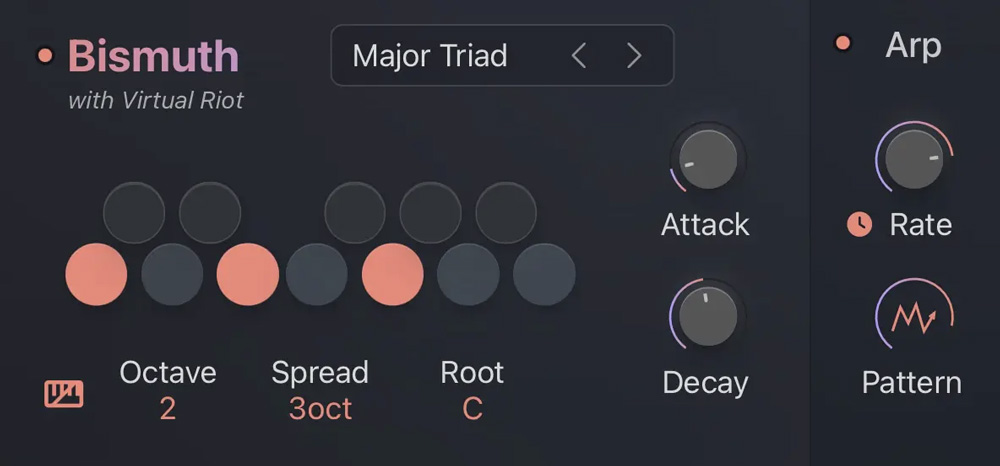Click the clock sync icon beside Rate
The image size is (1000, 466).
(859, 225)
